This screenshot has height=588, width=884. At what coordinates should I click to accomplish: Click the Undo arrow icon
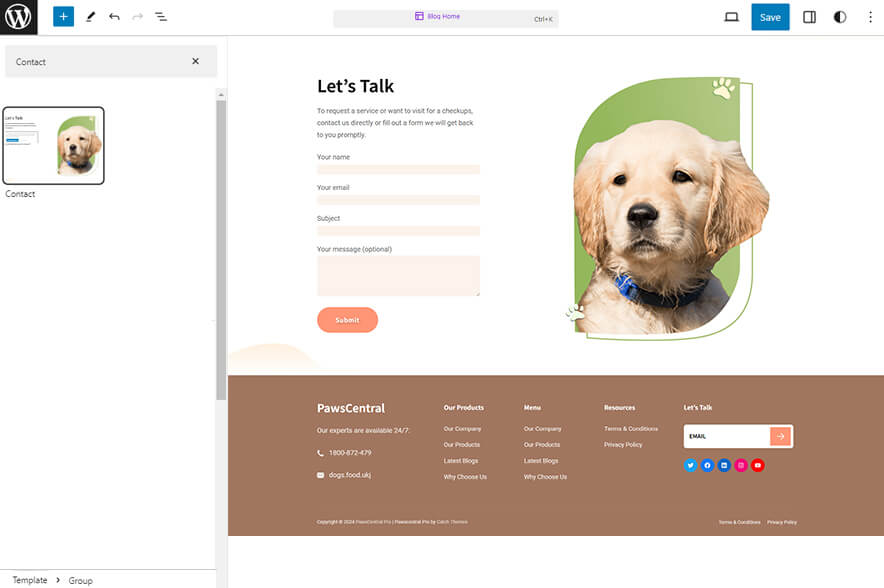tap(113, 17)
